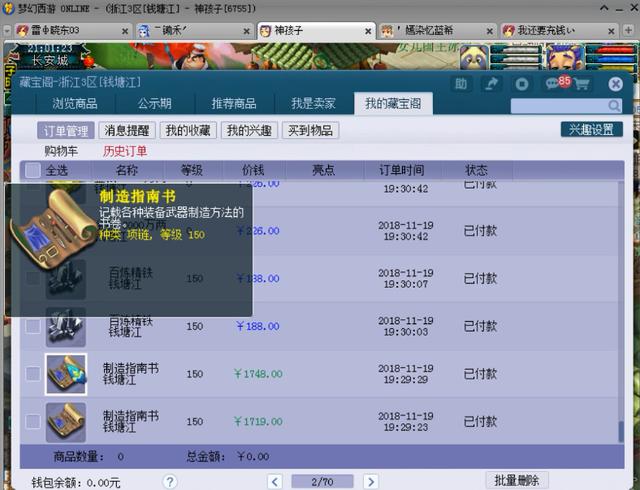Click the ￥1748.00 price text
The image size is (640, 490).
[x=258, y=374]
